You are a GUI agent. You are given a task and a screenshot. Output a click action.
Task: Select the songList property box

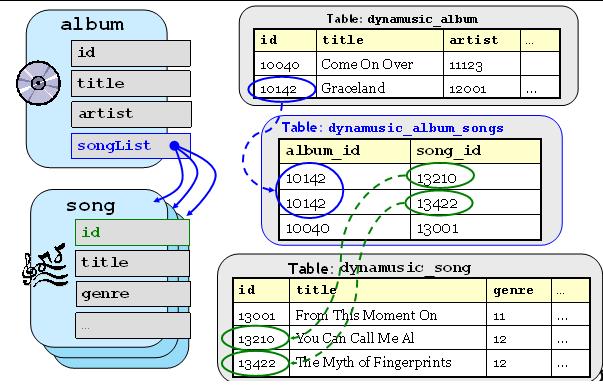point(131,146)
